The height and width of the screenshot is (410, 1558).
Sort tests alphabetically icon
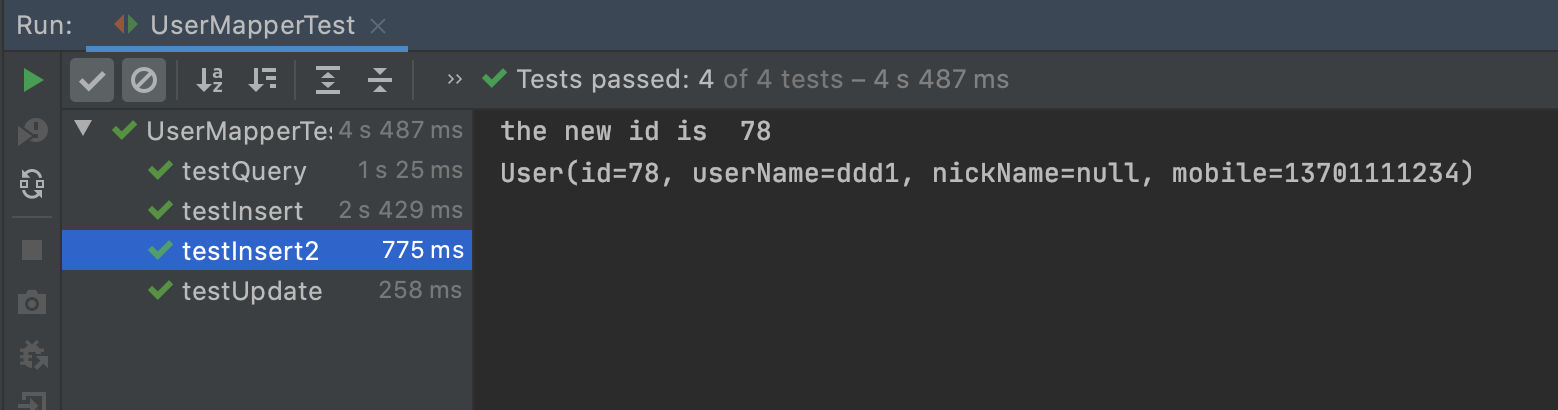(209, 80)
